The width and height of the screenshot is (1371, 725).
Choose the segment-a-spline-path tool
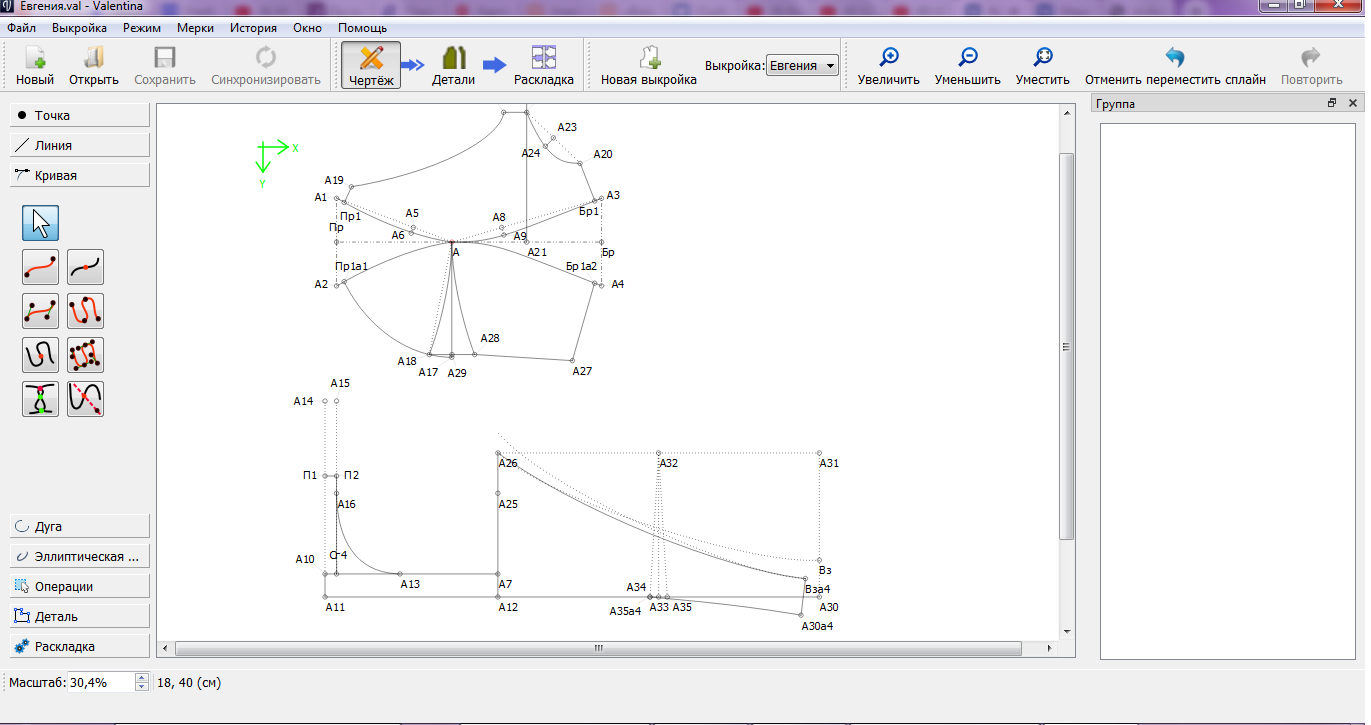(41, 355)
